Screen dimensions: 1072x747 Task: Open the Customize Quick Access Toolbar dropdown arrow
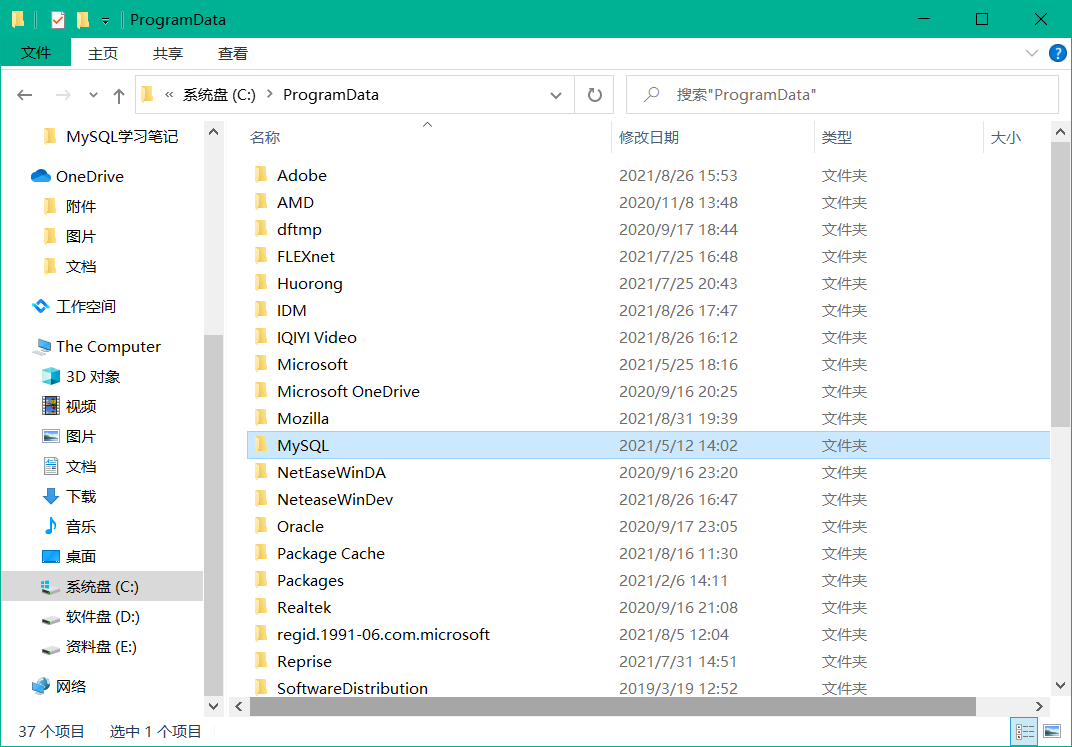tap(105, 21)
